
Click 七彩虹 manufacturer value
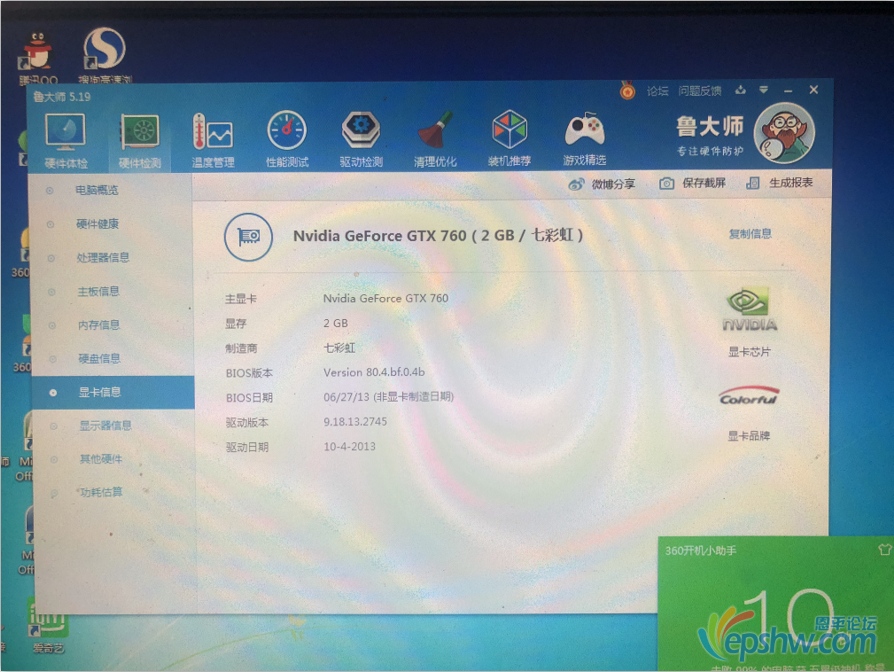coord(339,348)
